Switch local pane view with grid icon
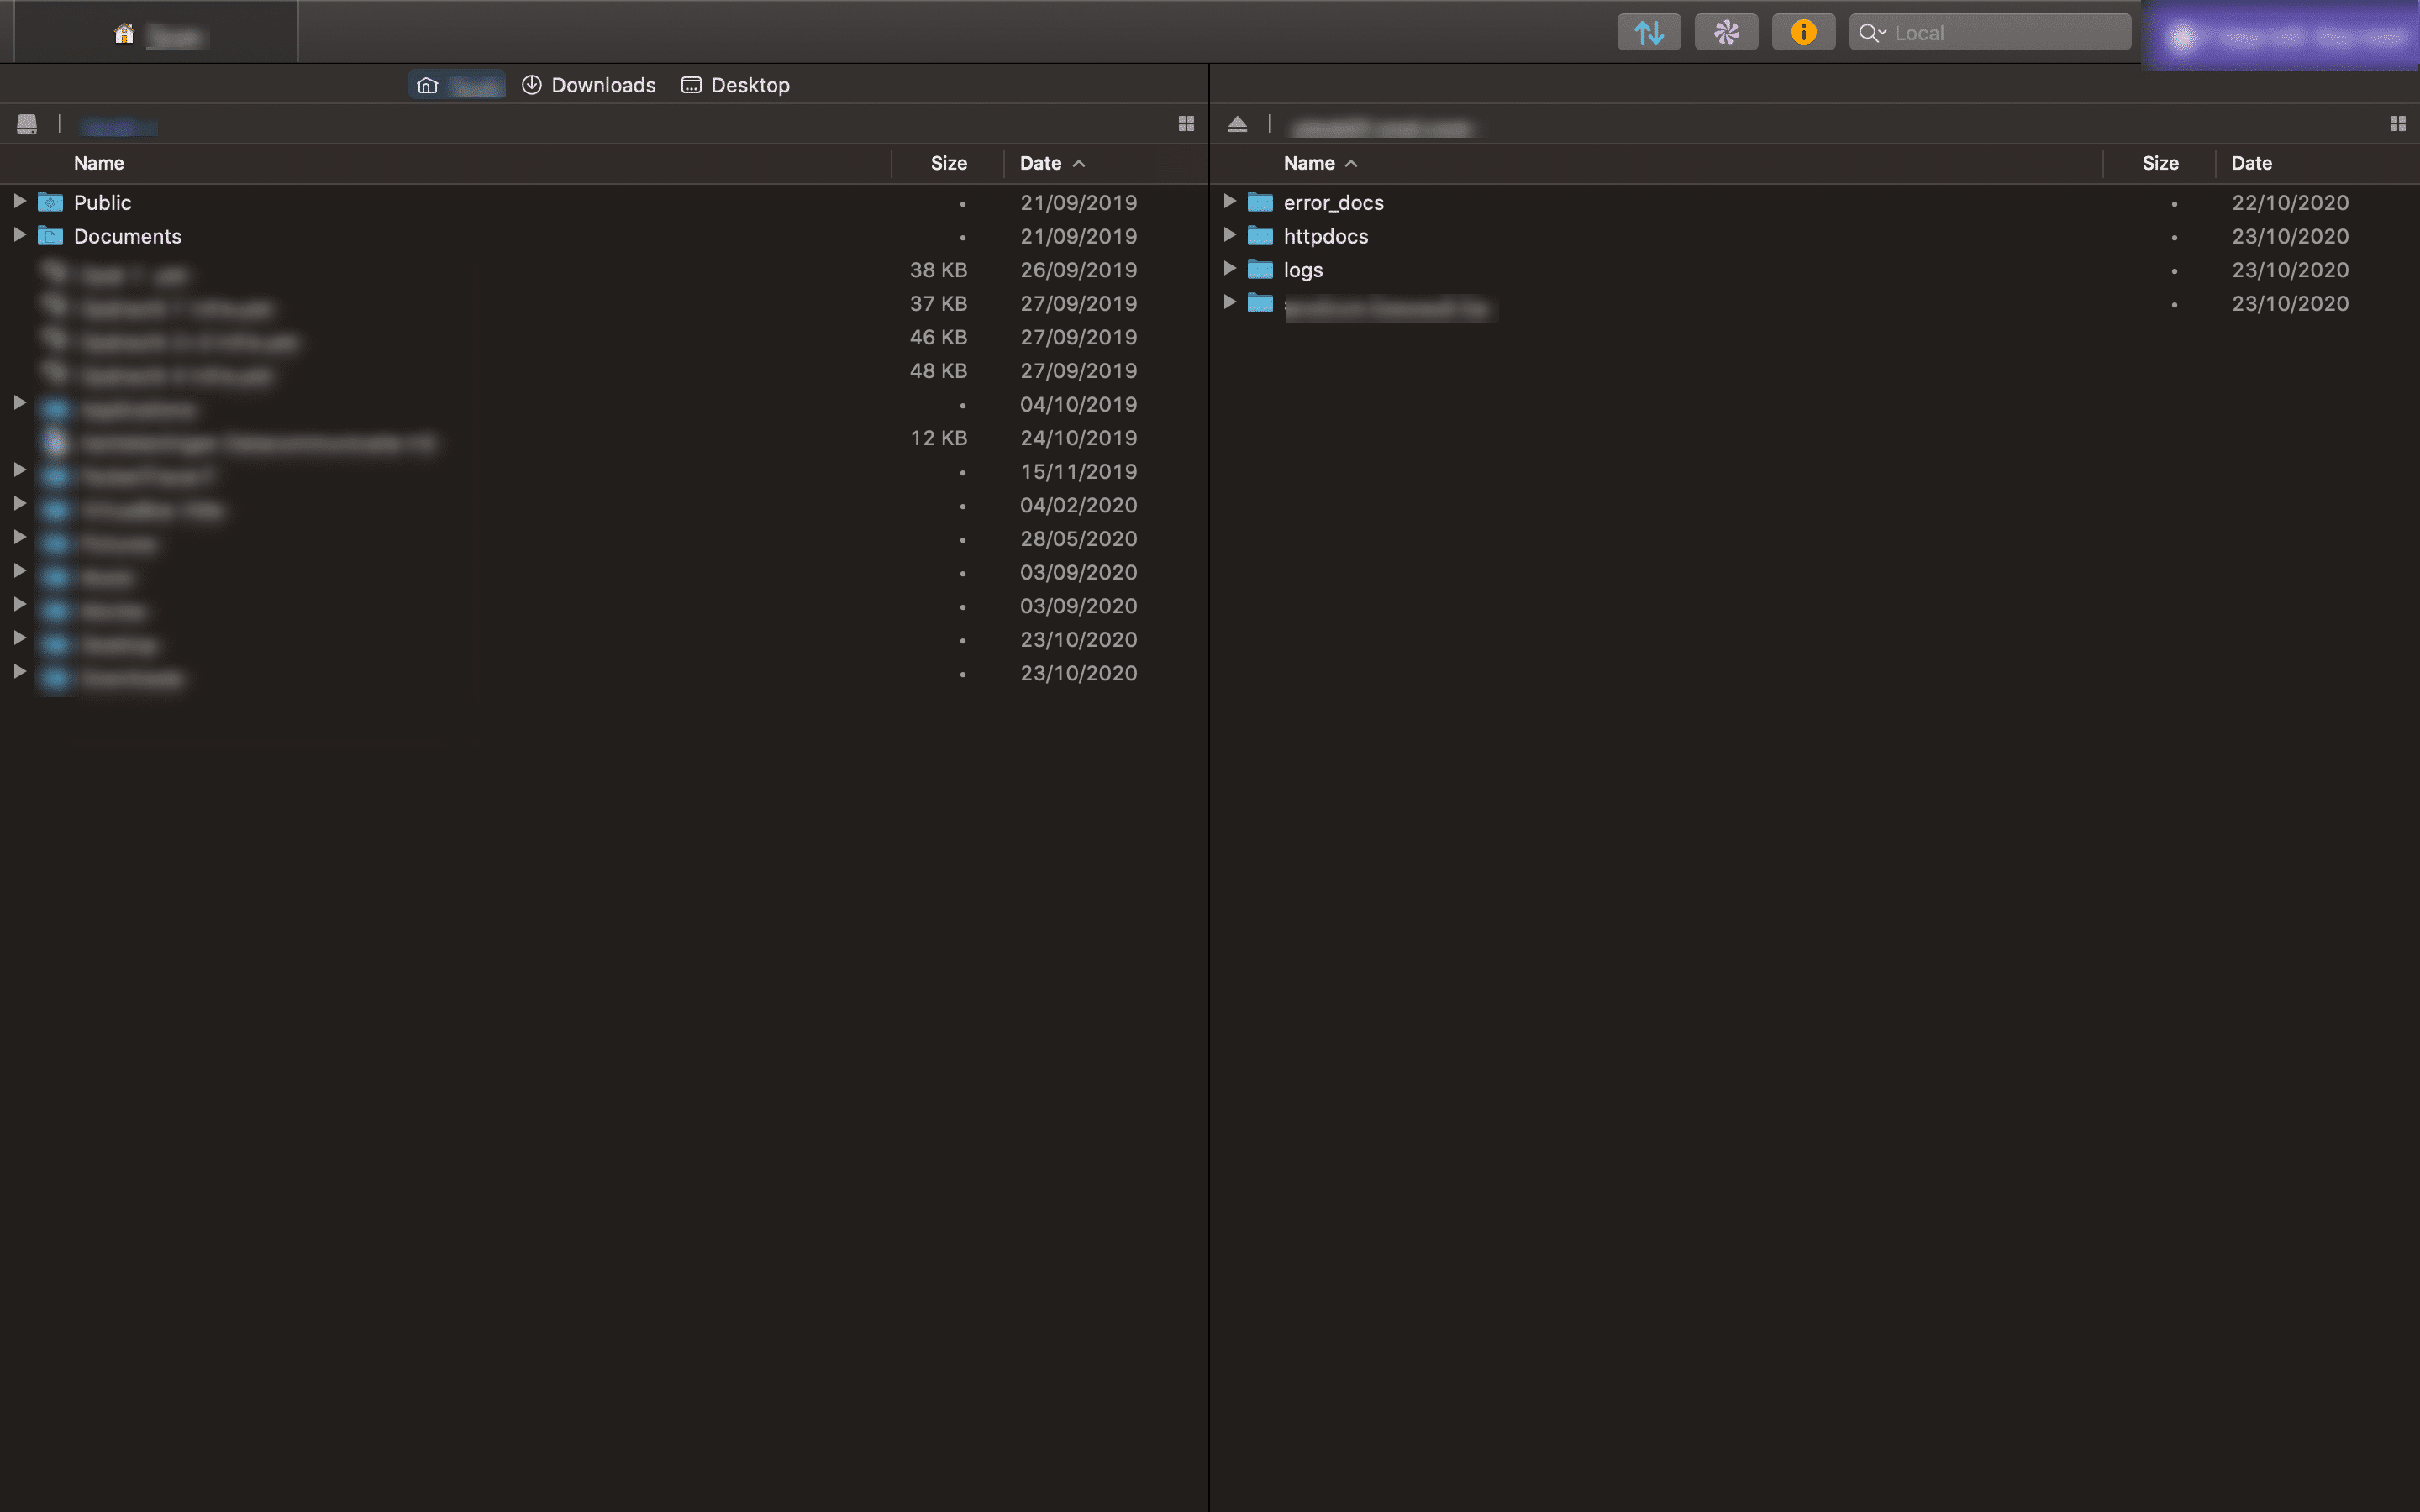The width and height of the screenshot is (2420, 1512). 1186,124
